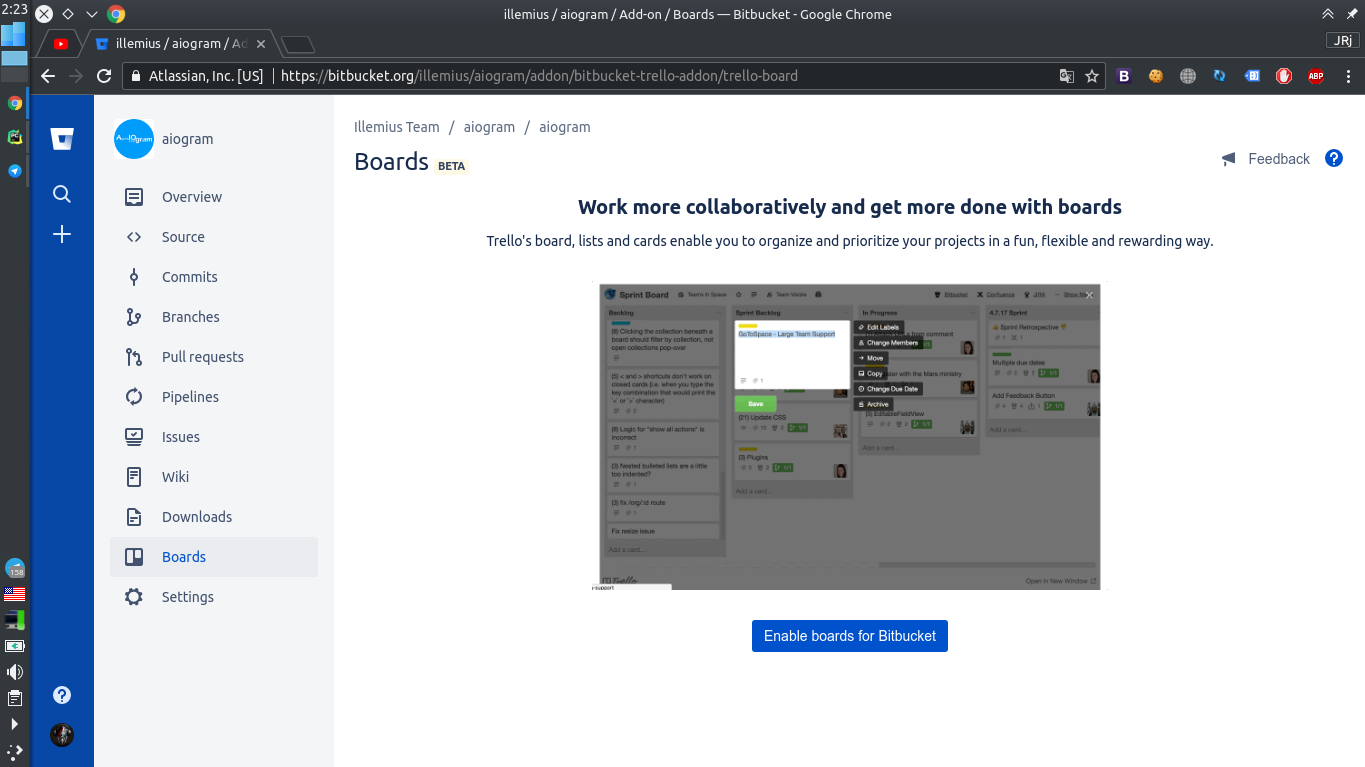Go to Pipelines menu item
Viewport: 1365px width, 767px height.
(214, 397)
